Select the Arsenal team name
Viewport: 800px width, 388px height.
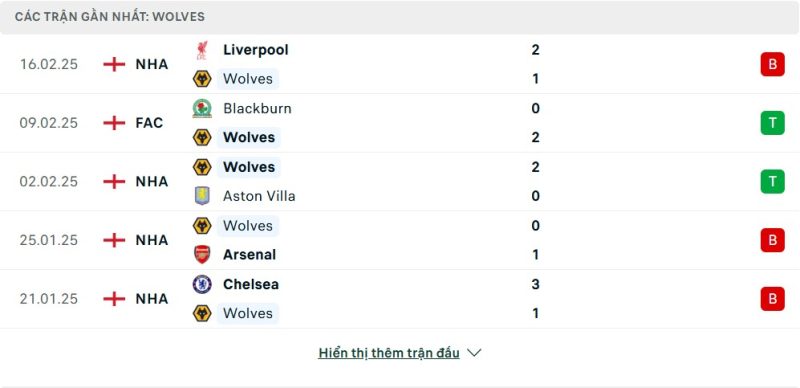[x=249, y=255]
